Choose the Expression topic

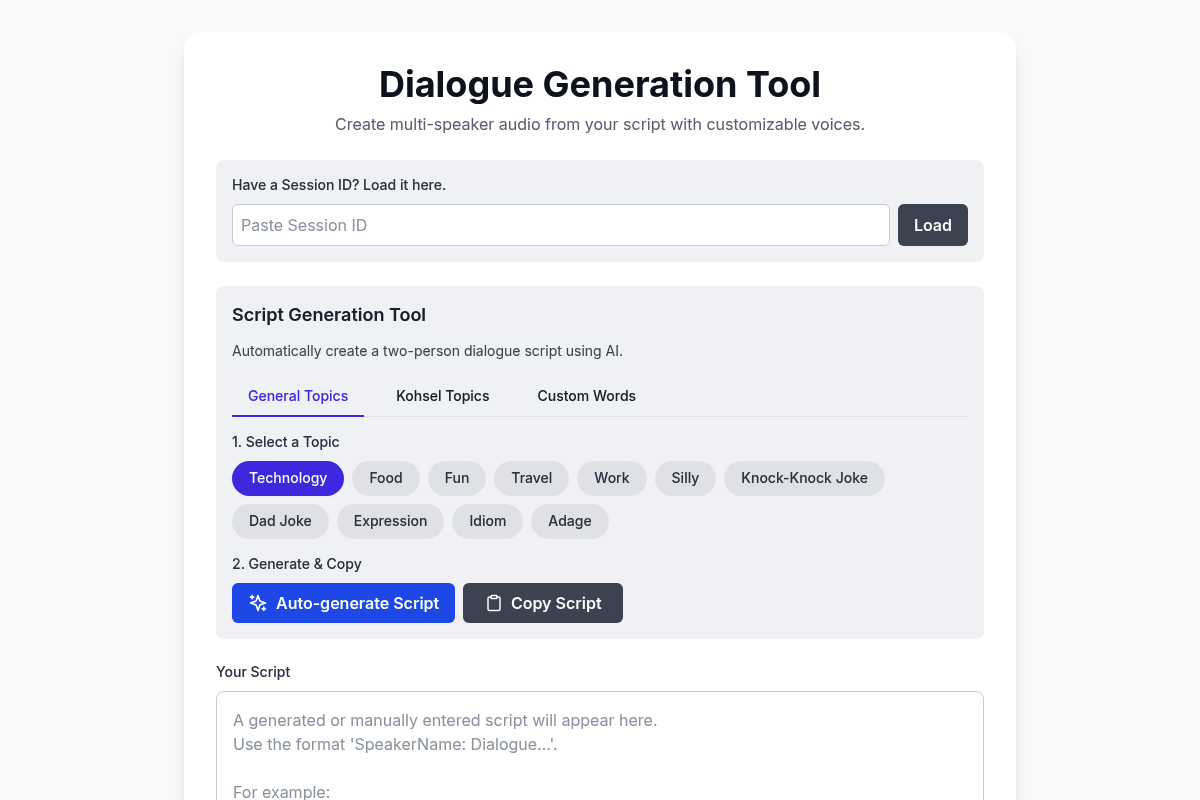click(390, 521)
